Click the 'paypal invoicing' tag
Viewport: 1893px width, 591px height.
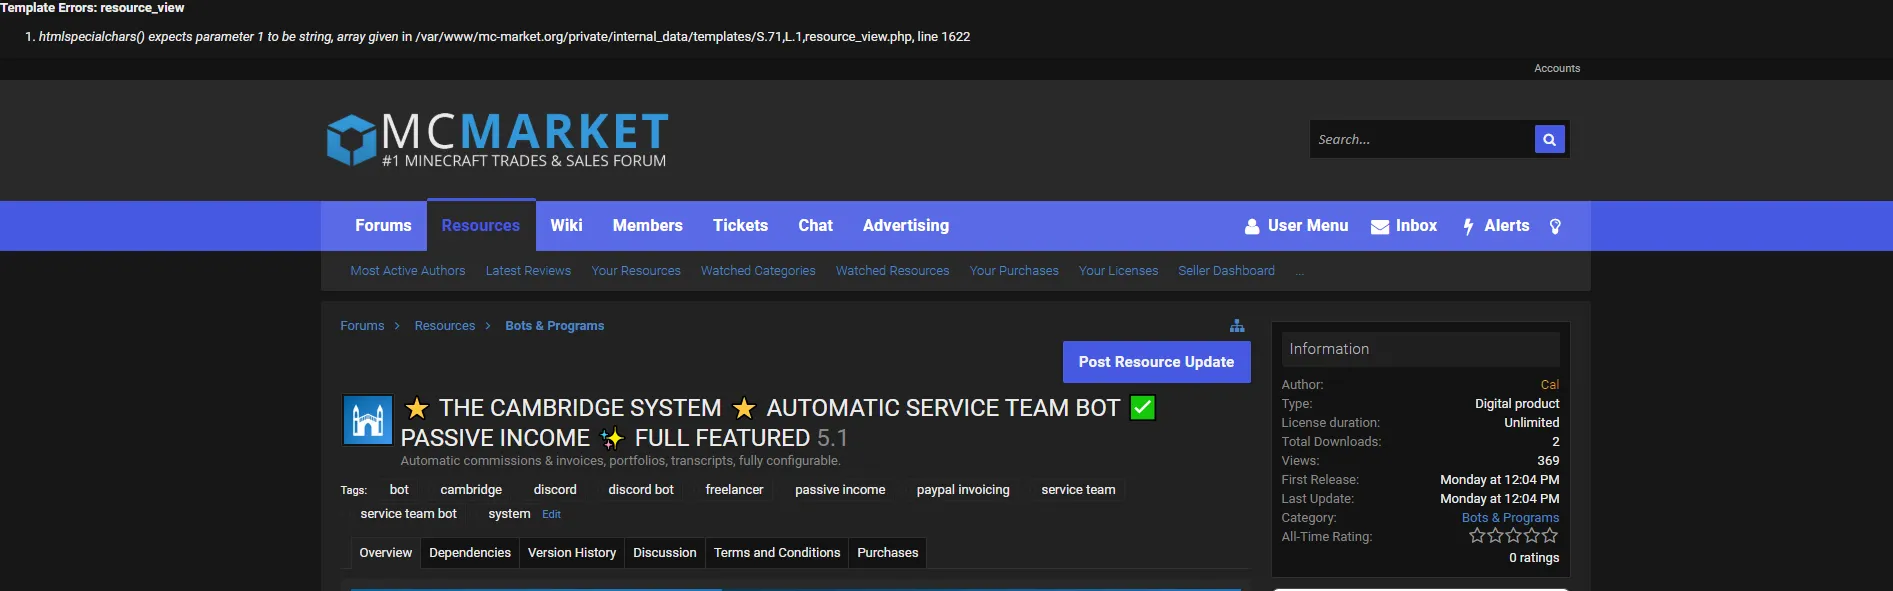(963, 490)
